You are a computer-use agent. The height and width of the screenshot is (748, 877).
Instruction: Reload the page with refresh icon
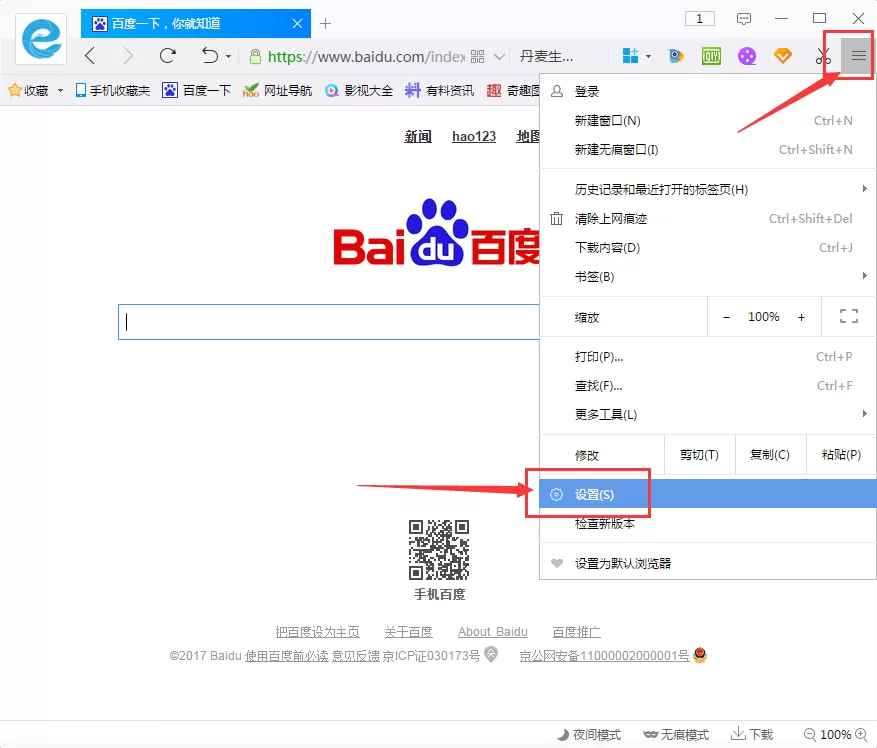click(x=167, y=56)
